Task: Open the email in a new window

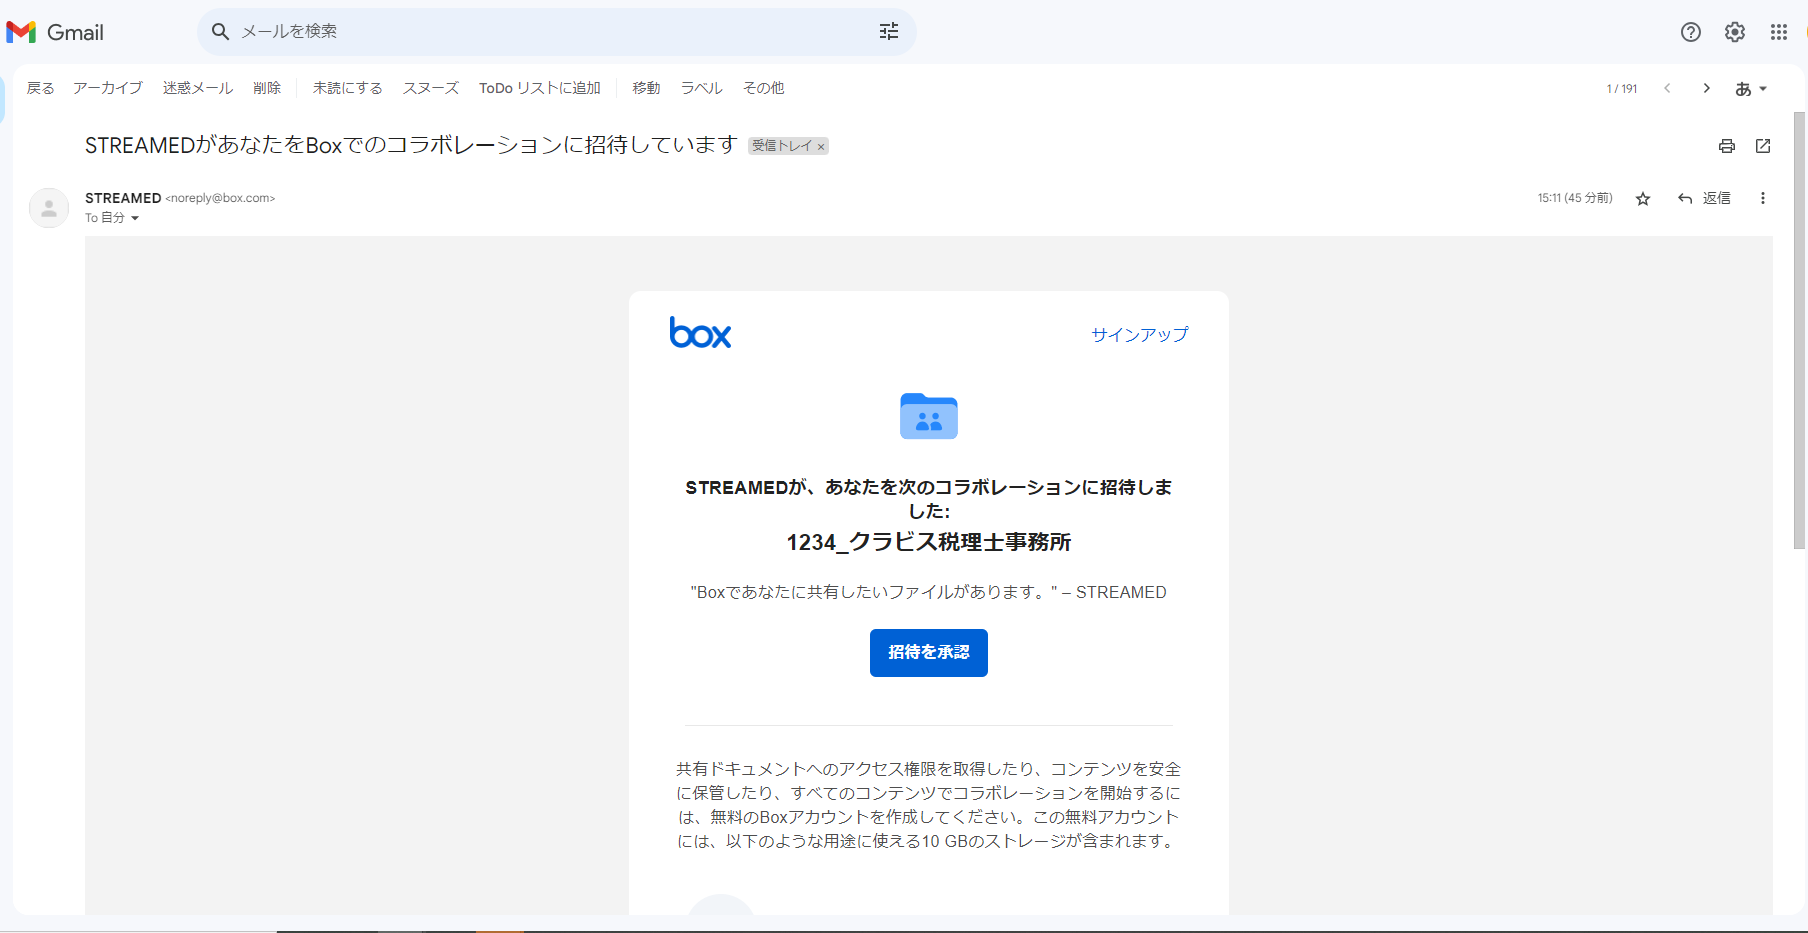Action: [x=1763, y=146]
